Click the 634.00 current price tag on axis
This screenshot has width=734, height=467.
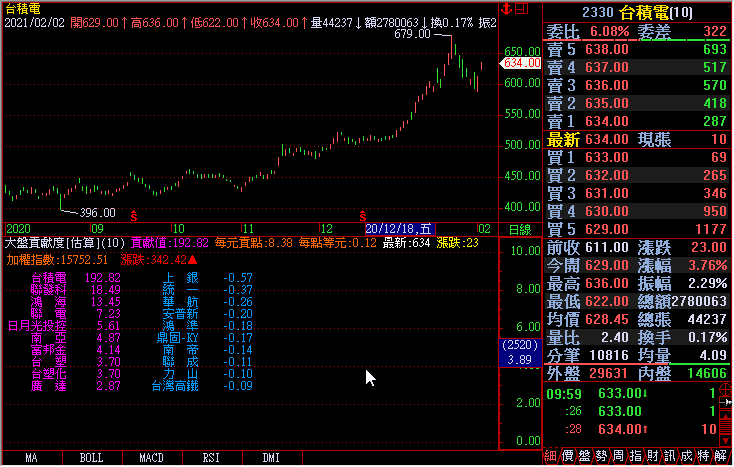click(521, 63)
